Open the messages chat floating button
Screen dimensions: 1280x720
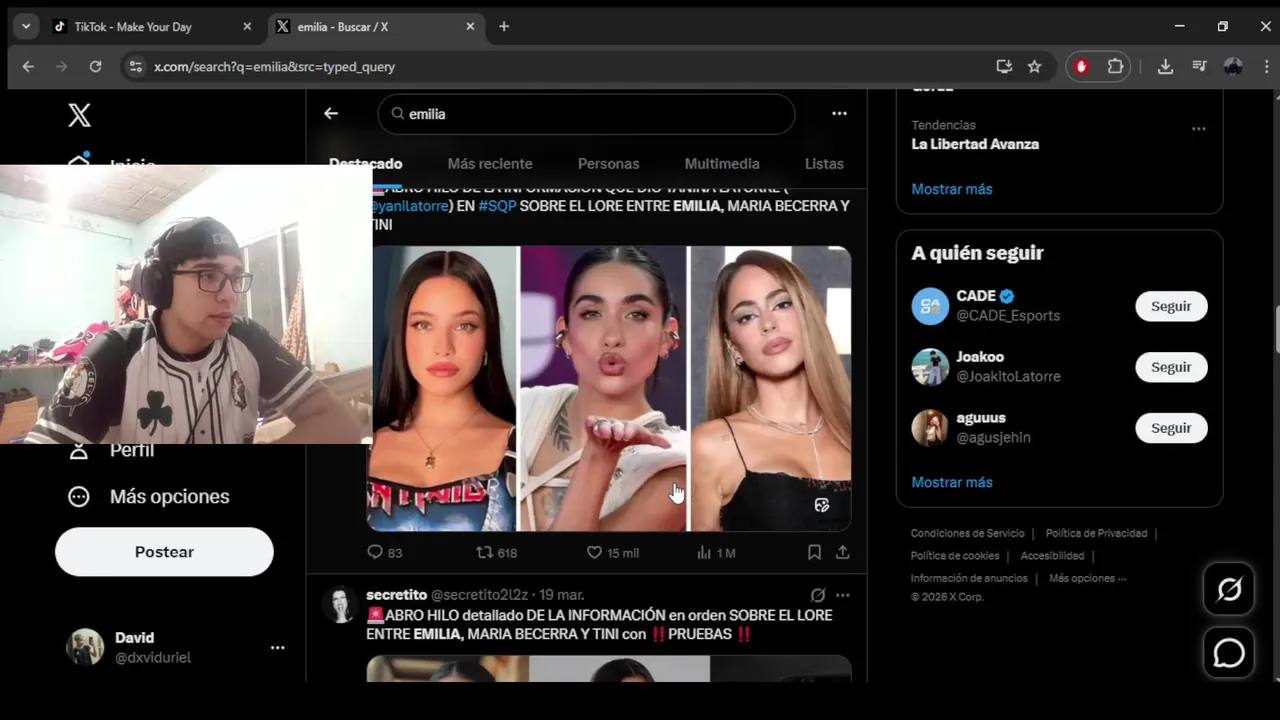tap(1229, 653)
